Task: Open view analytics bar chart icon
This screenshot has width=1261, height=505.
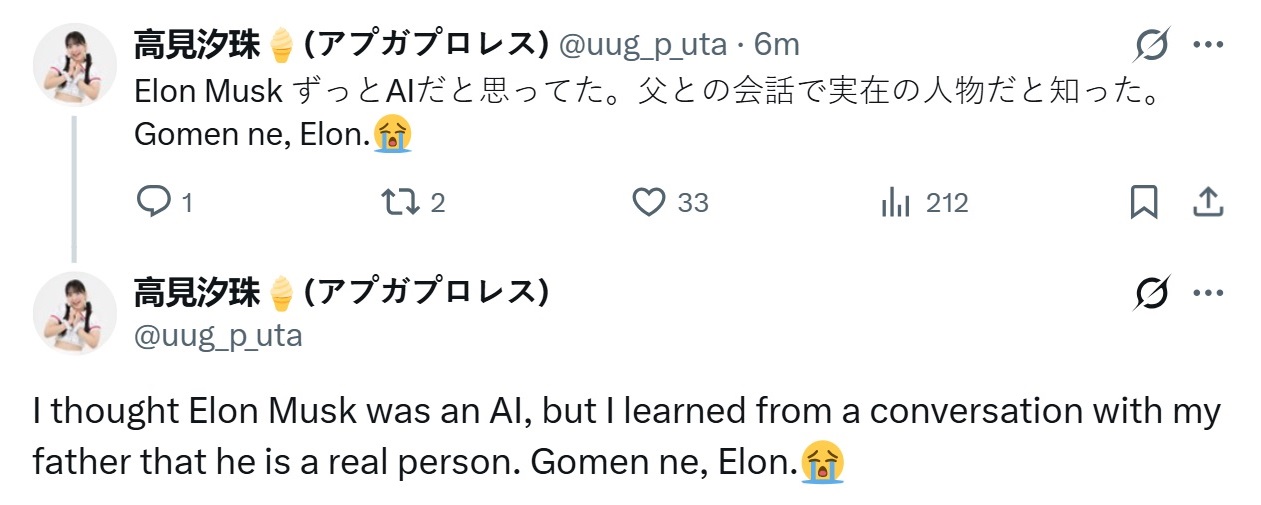Action: pos(896,203)
